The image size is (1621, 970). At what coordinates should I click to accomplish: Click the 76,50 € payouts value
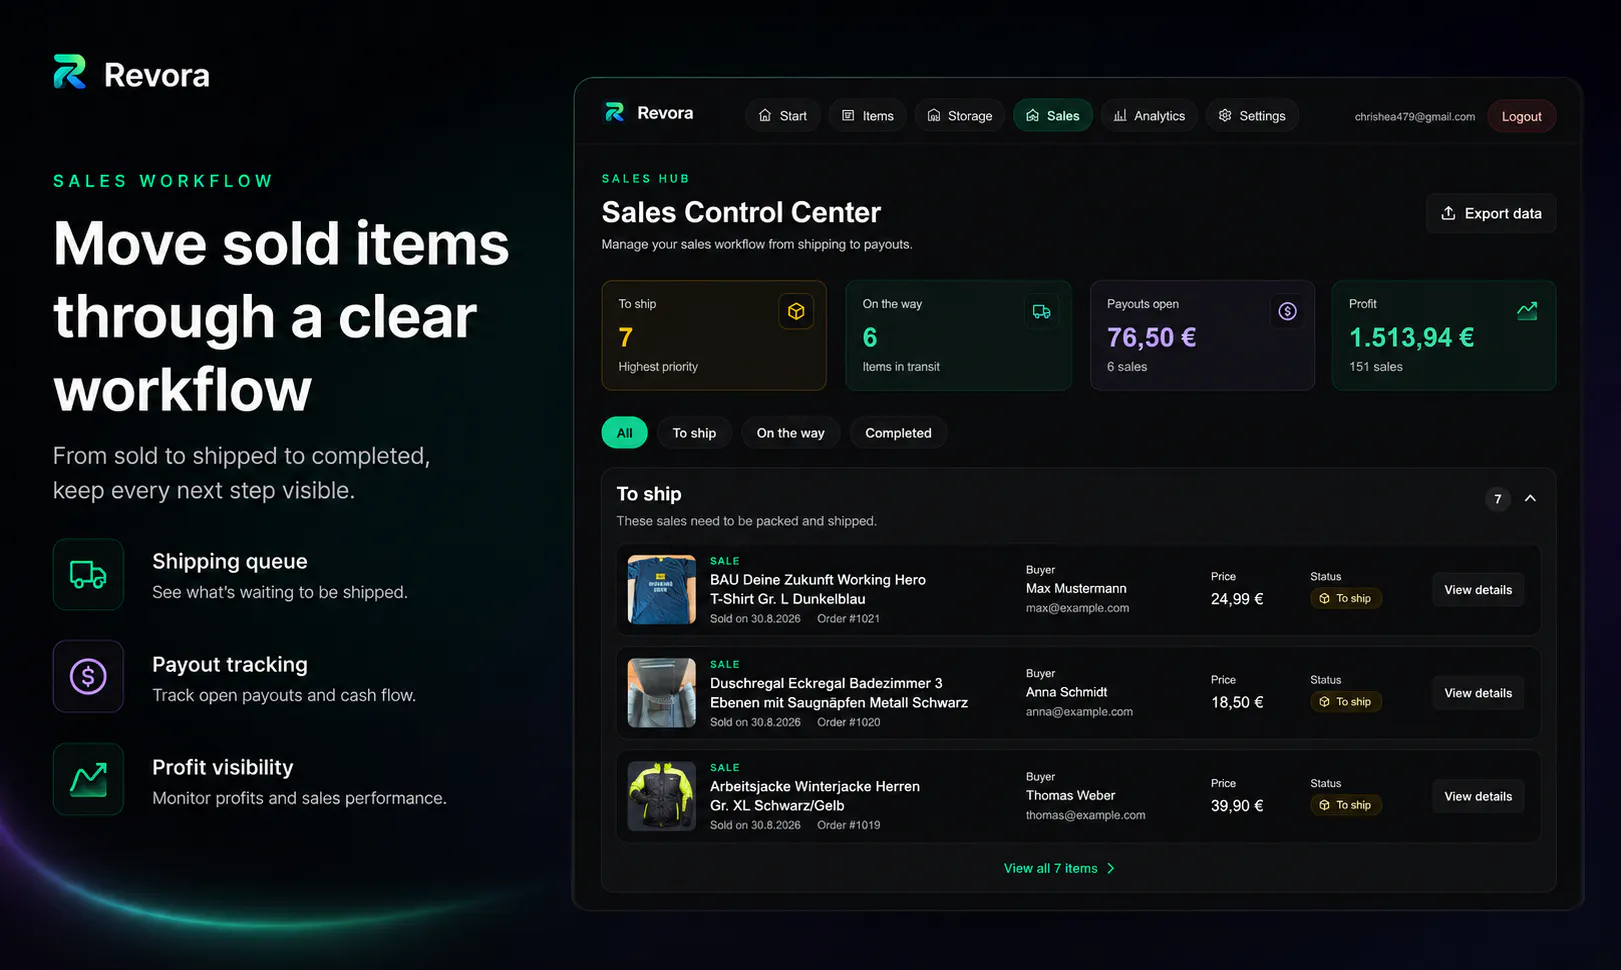(1151, 337)
